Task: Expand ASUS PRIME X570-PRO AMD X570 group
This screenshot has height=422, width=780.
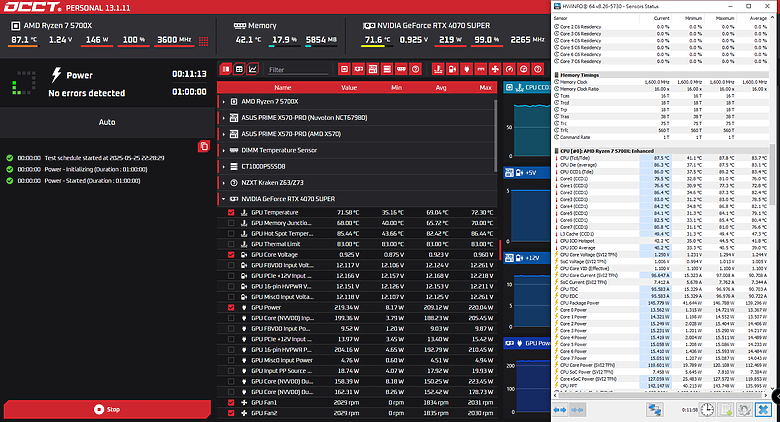Action: pos(223,134)
